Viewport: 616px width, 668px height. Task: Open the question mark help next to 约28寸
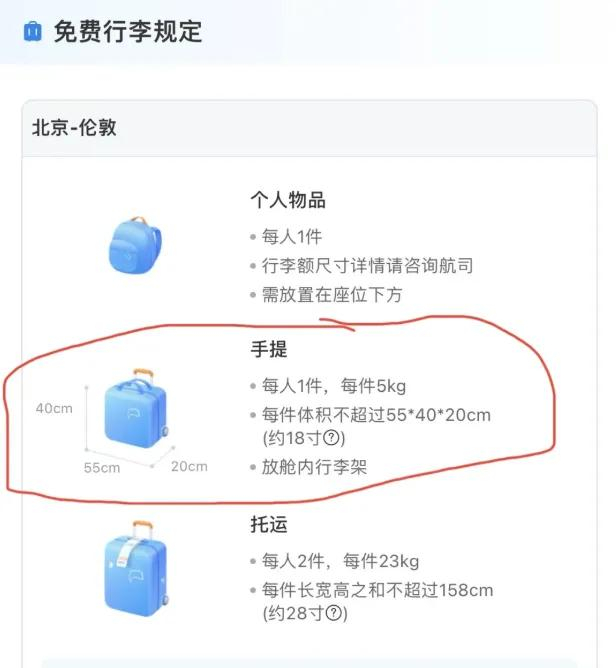(334, 613)
